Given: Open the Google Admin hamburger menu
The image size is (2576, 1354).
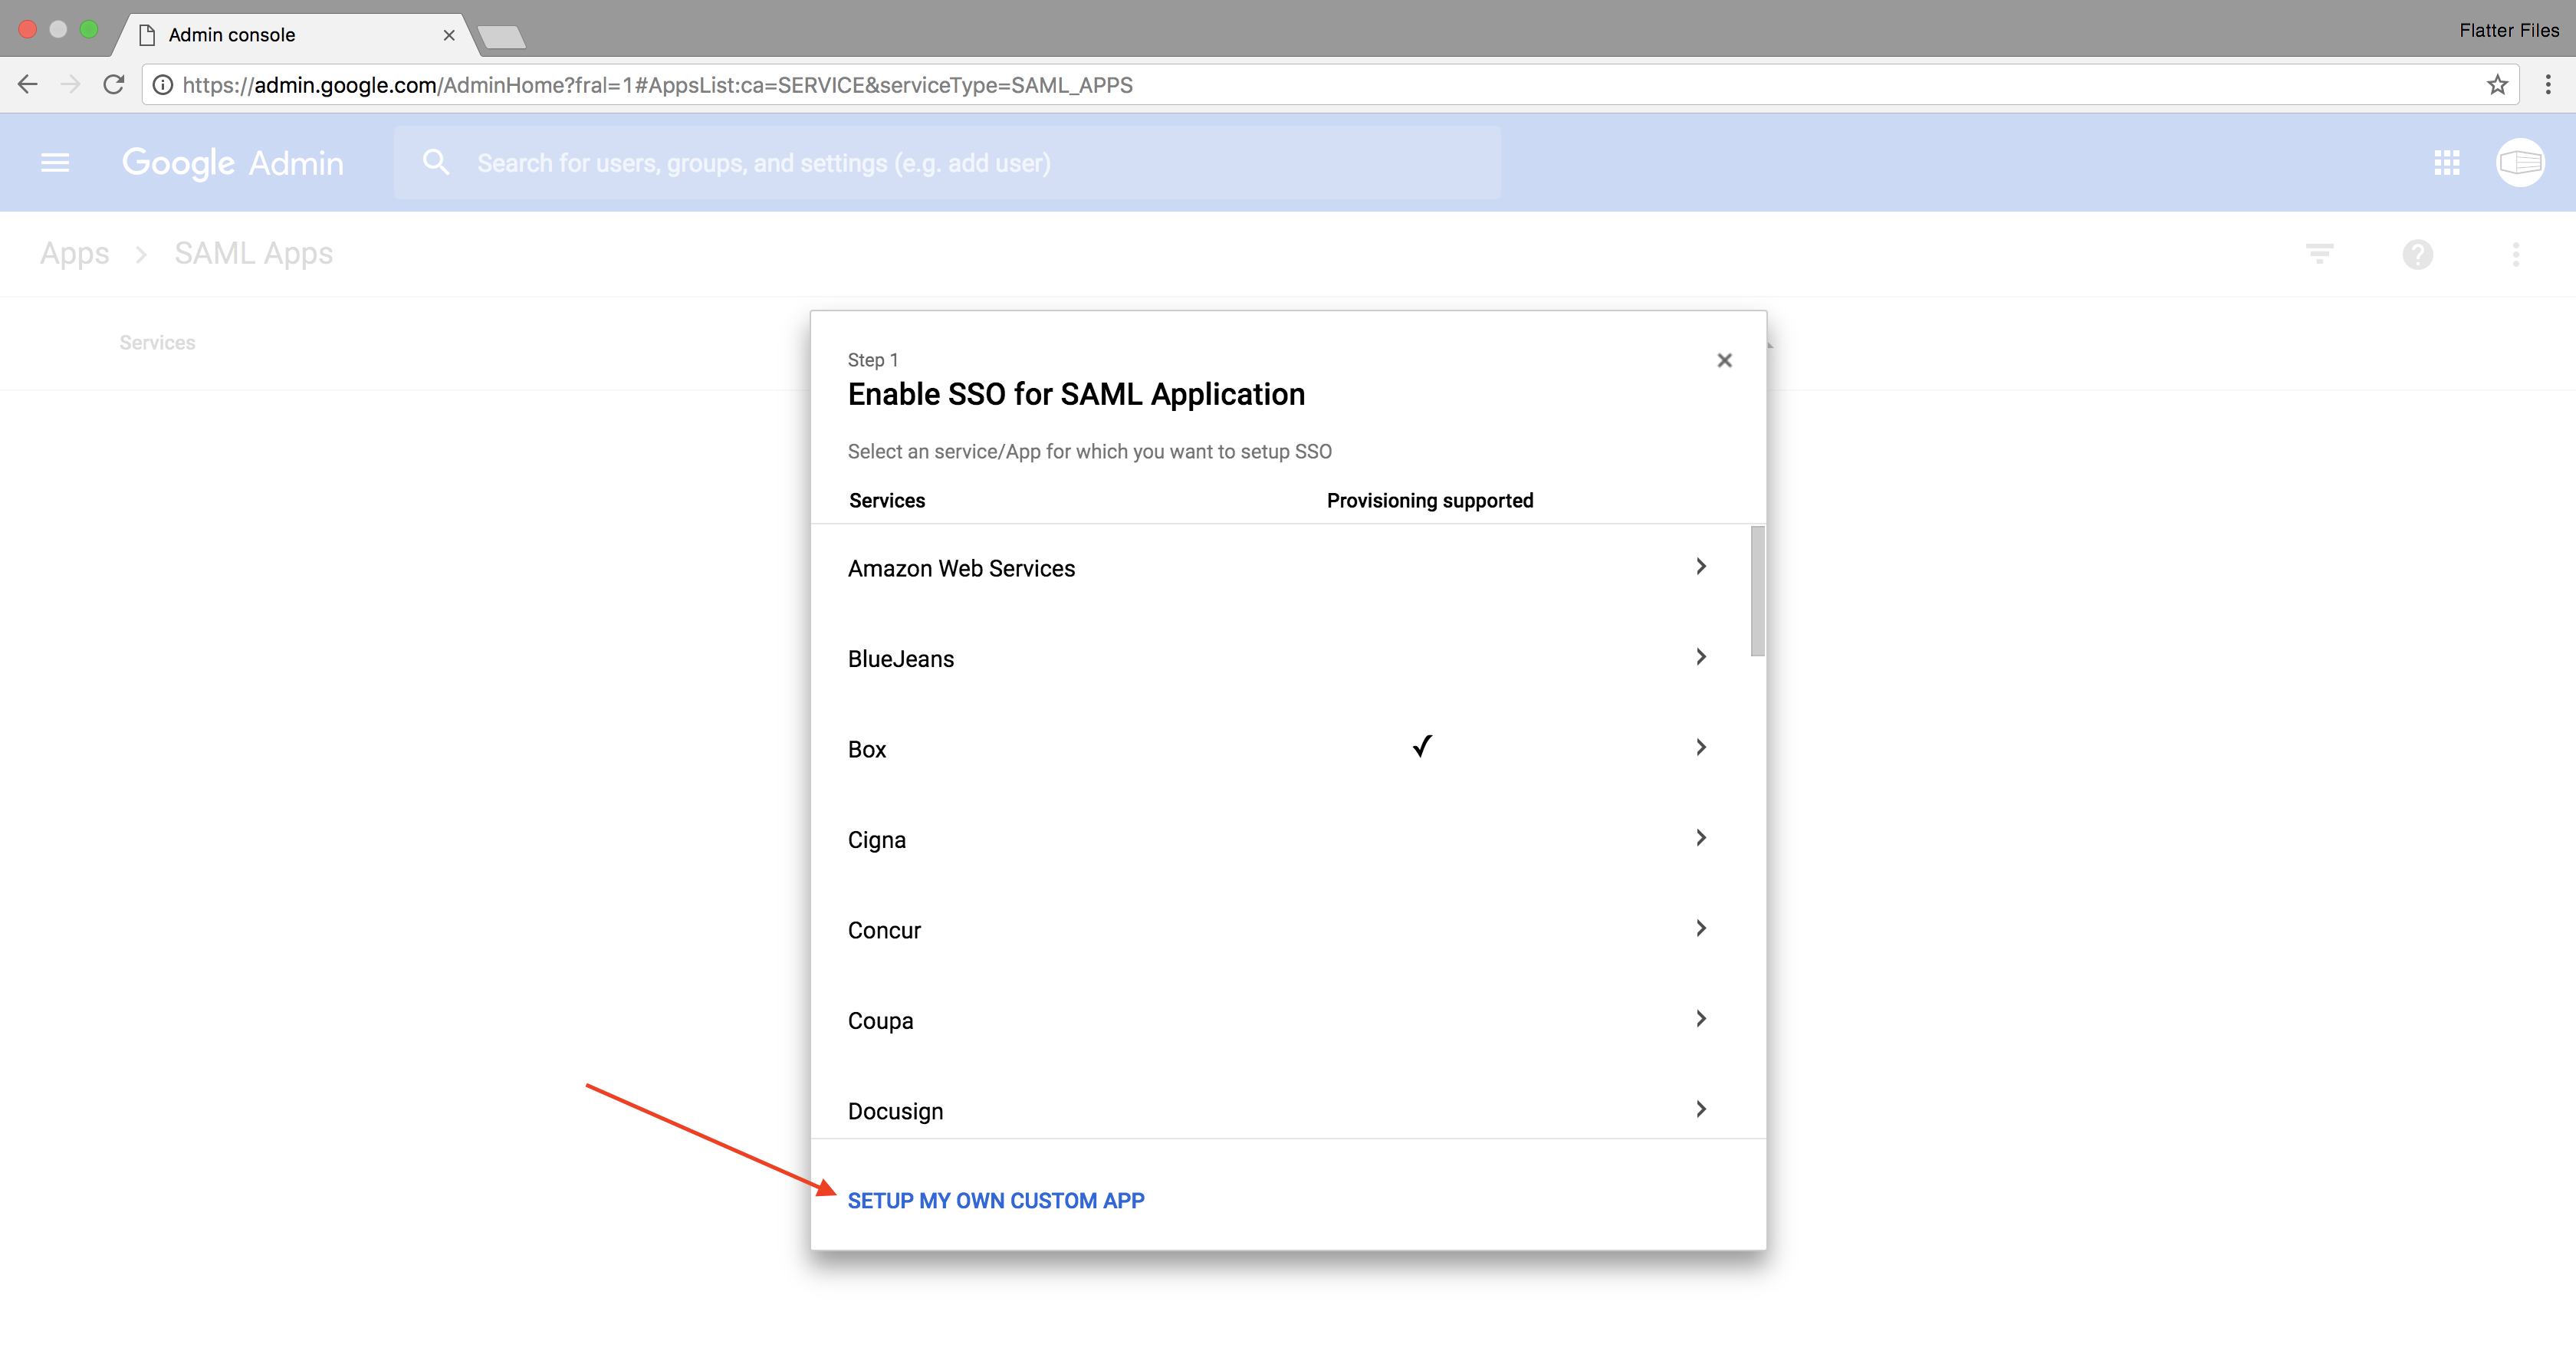Looking at the screenshot, I should tap(55, 162).
